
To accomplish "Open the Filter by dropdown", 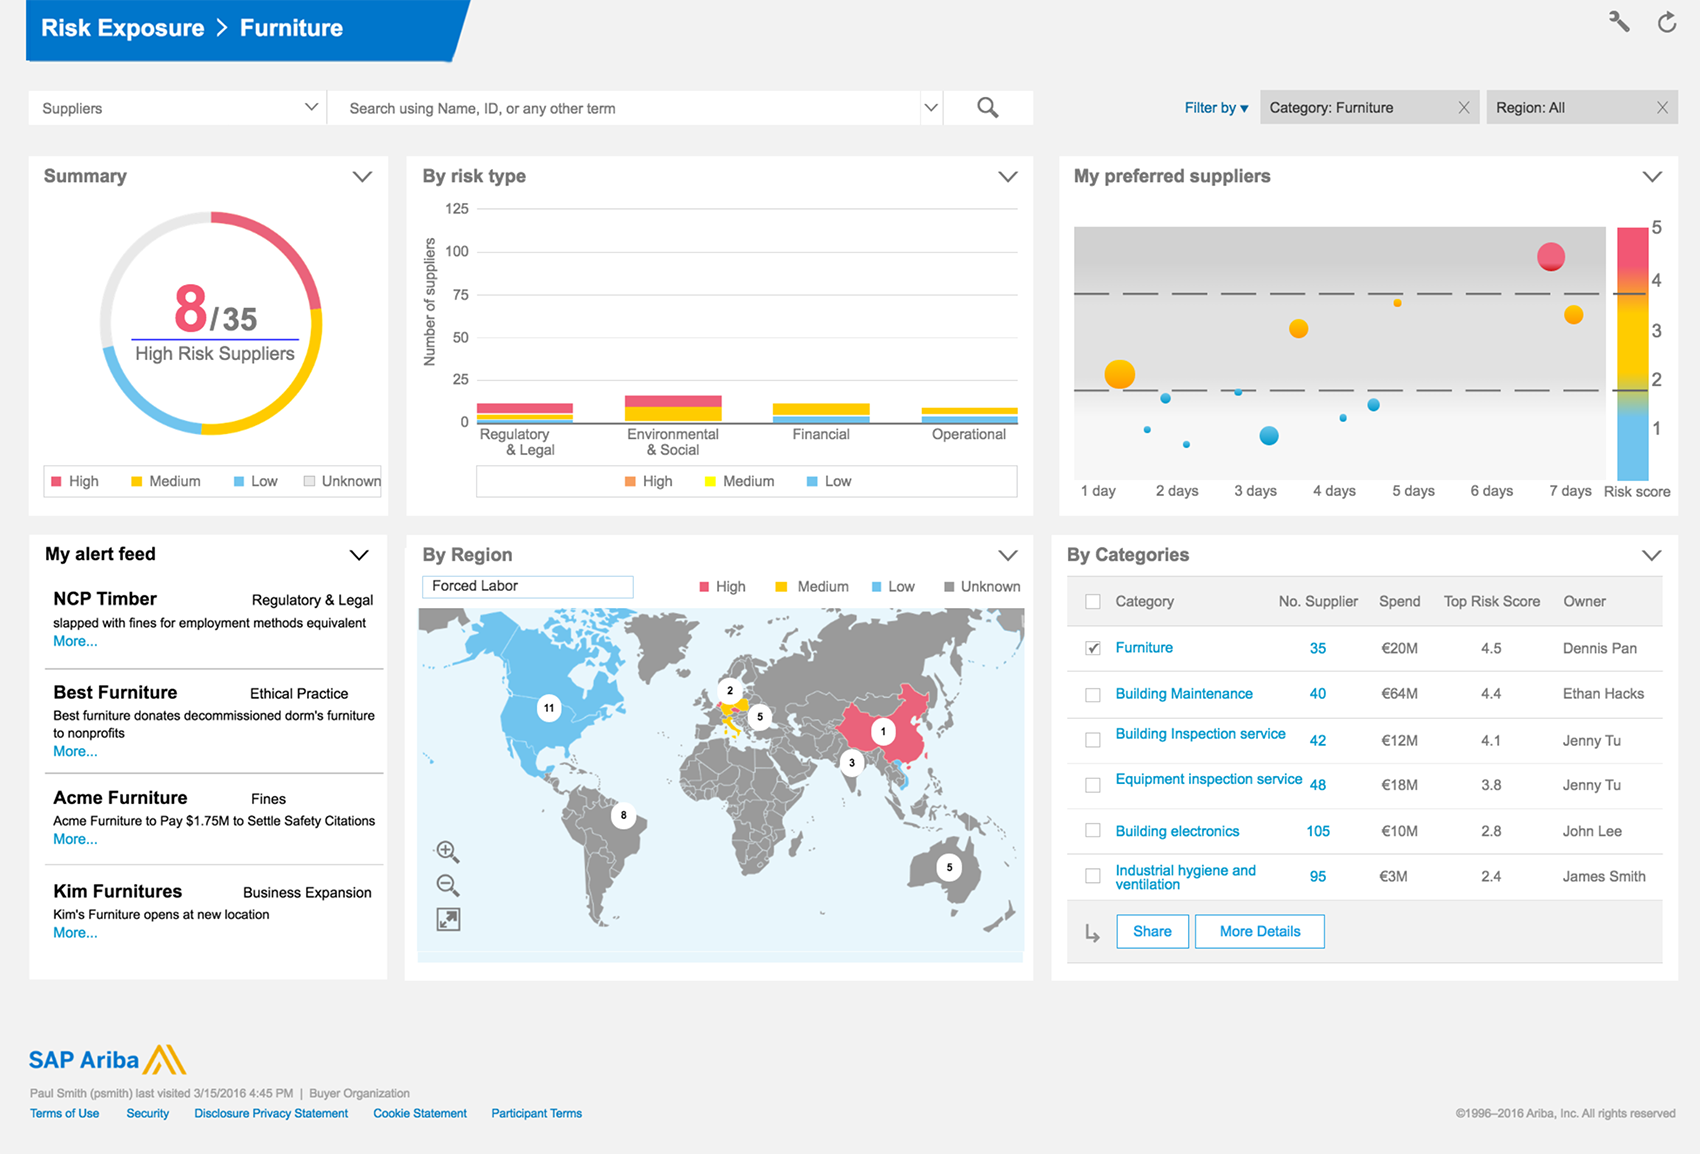I will coord(1215,107).
